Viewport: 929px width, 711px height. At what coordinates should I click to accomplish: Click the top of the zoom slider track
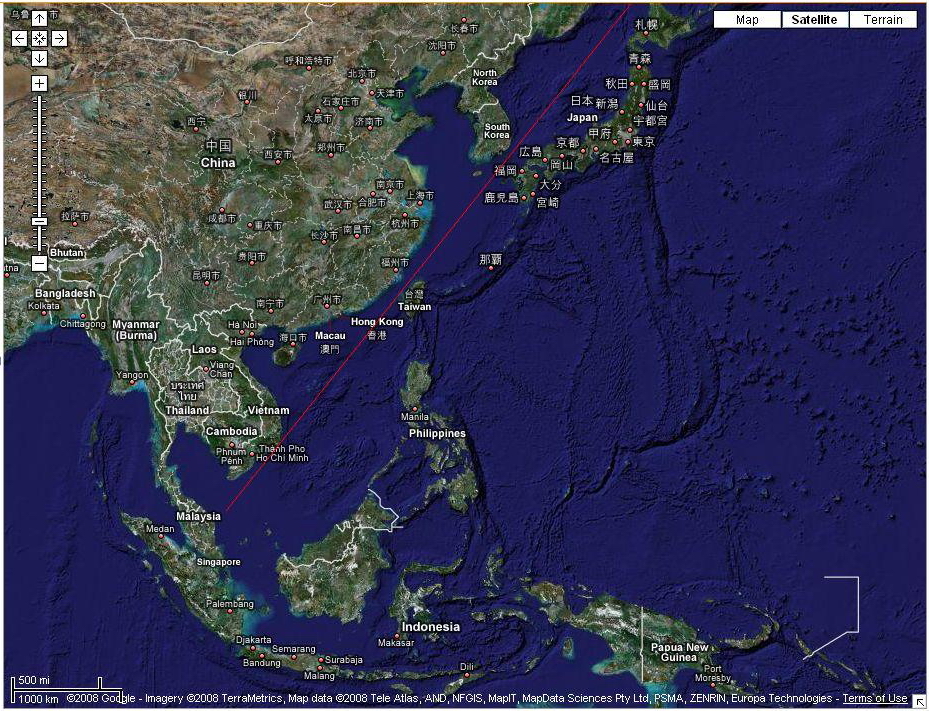[39, 98]
